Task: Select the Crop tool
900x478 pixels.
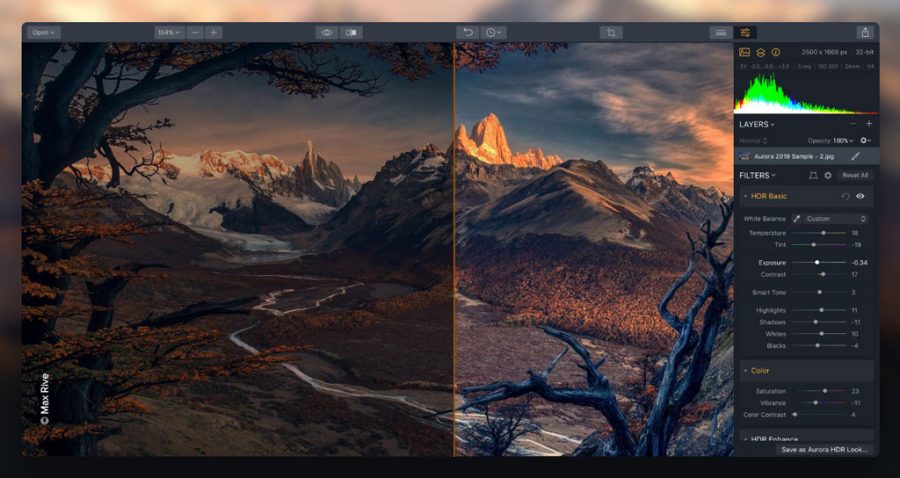Action: [x=611, y=33]
